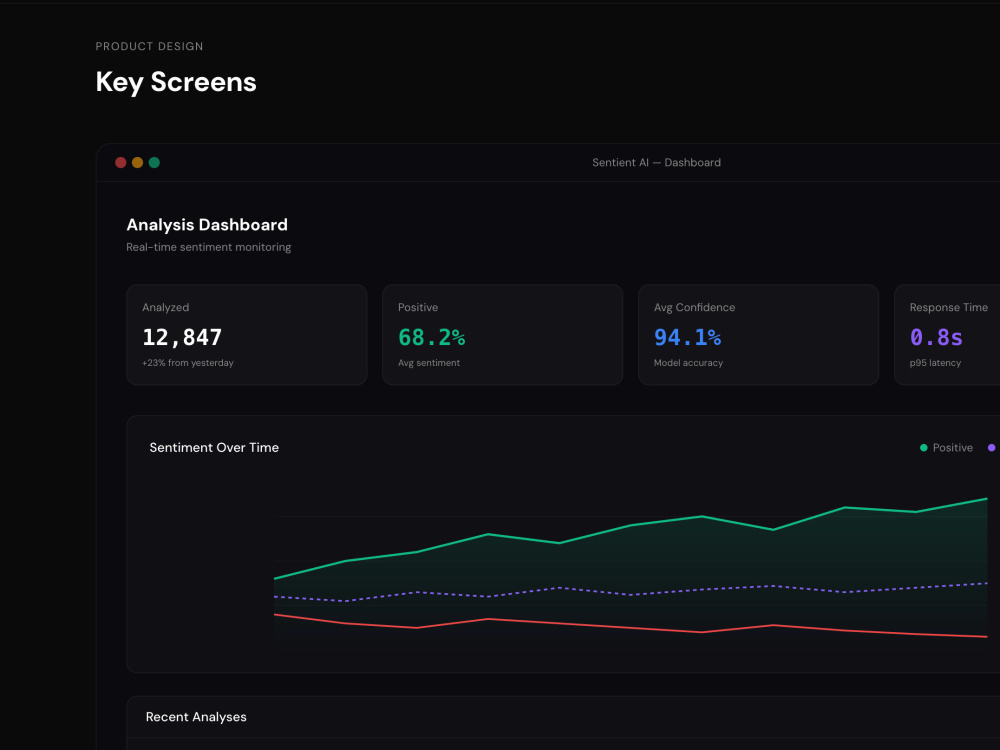The image size is (1000, 750).
Task: Click the 68.2% positive value
Action: point(432,337)
